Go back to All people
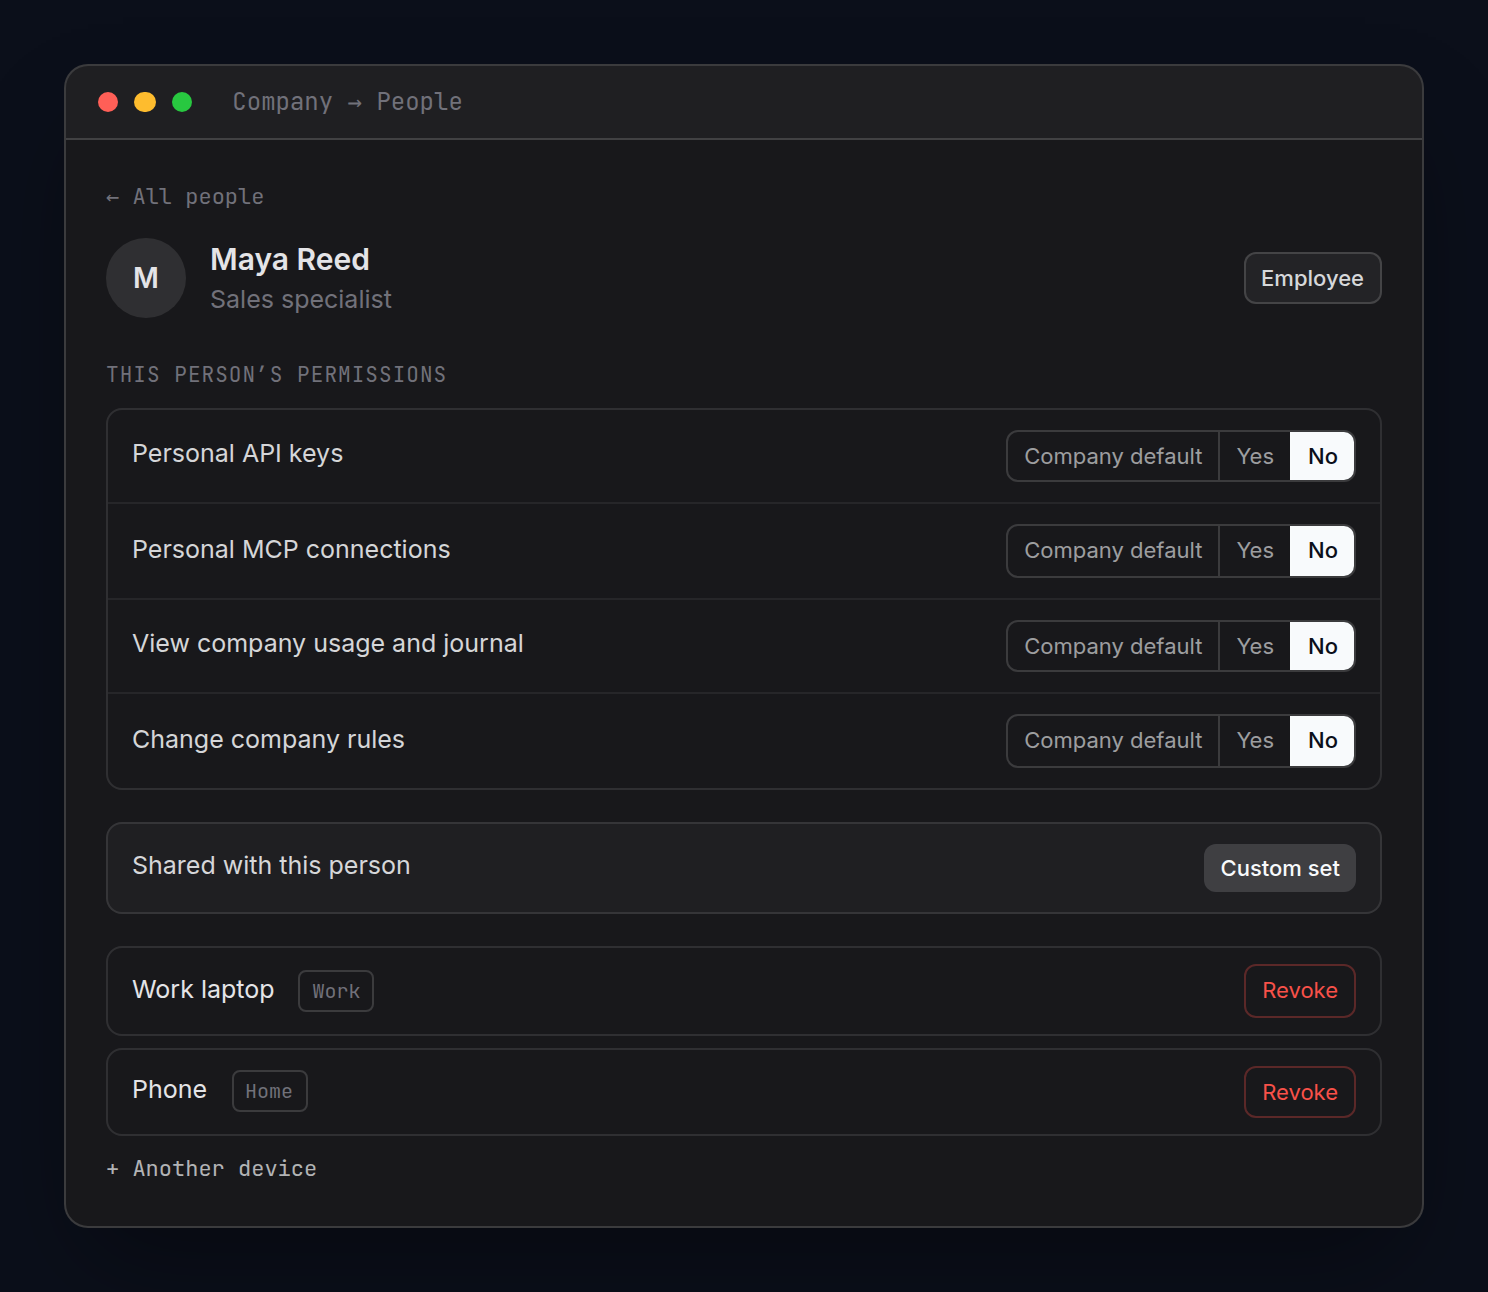The image size is (1488, 1292). pyautogui.click(x=185, y=197)
